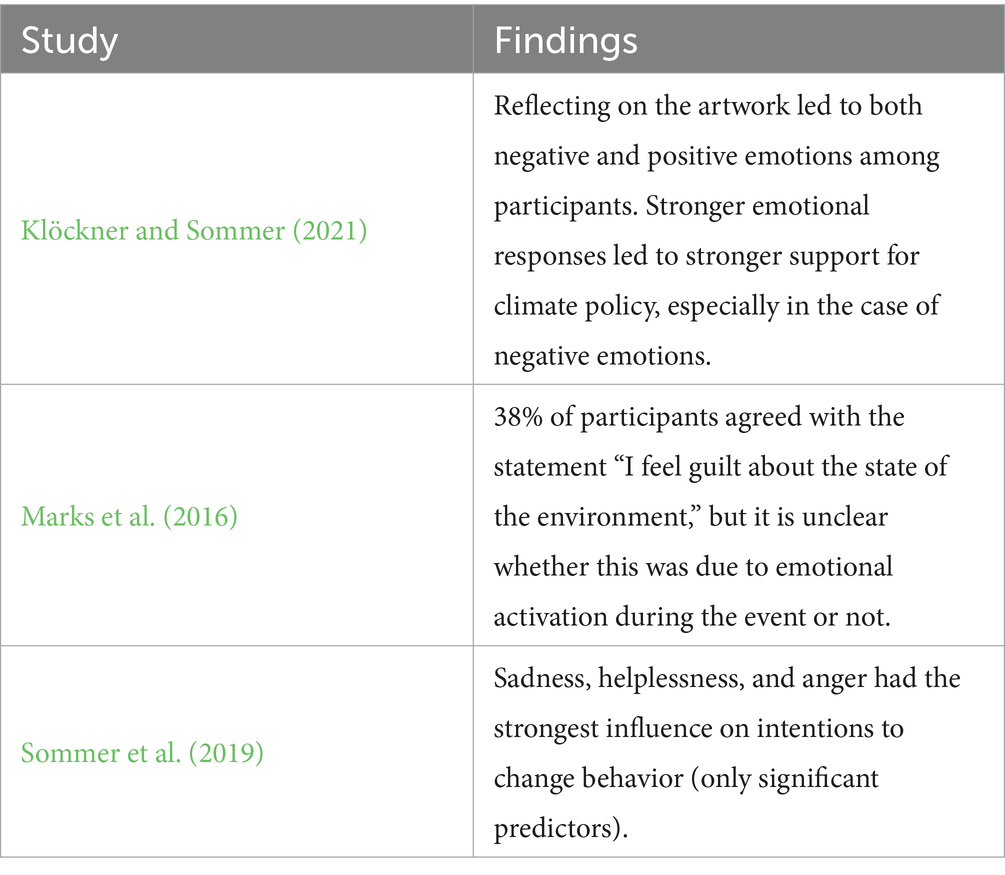Follow the Sommer et al. (2019) link

point(142,752)
